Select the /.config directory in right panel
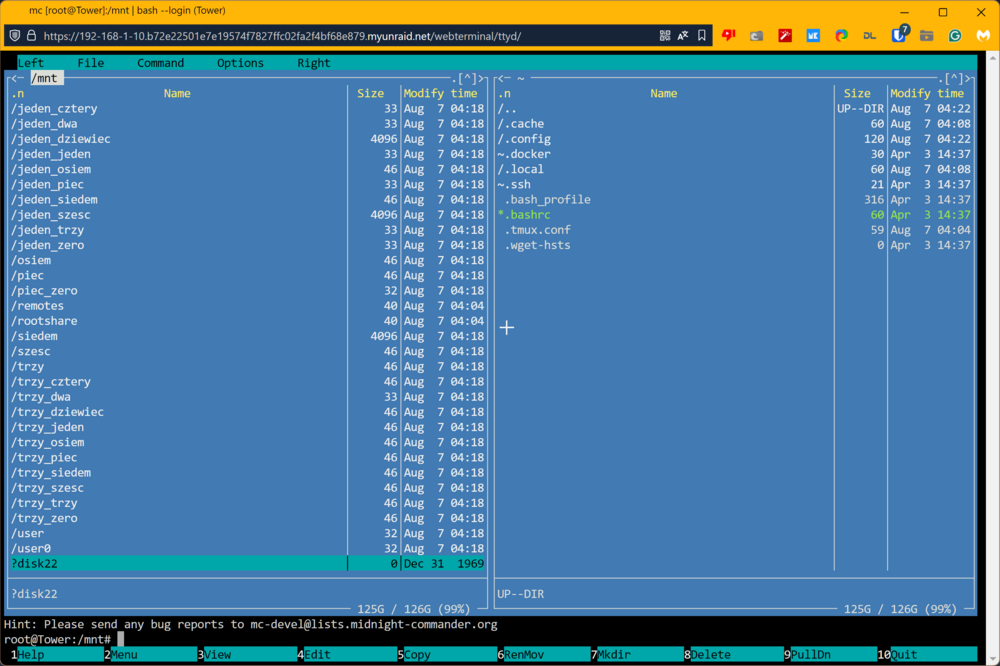Screen dimensions: 1000x666 pos(734,138)
